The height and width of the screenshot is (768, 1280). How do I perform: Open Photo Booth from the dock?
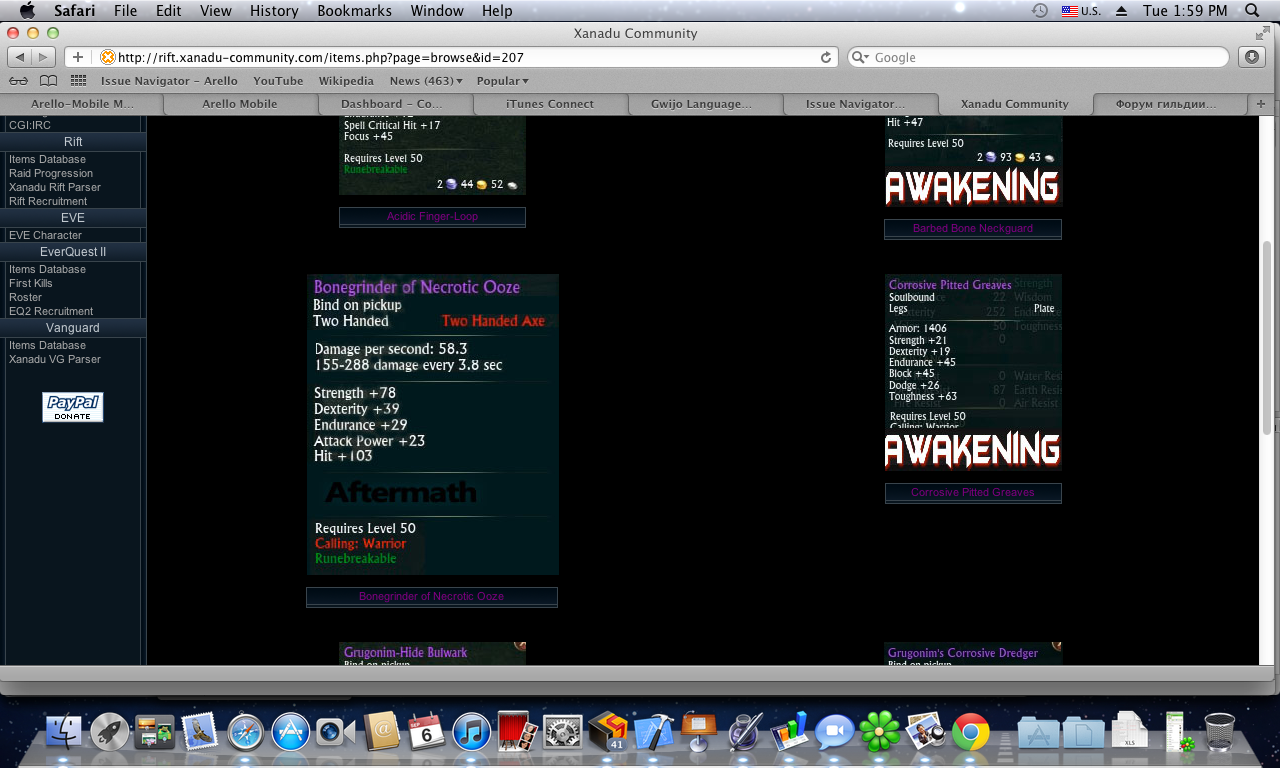tap(517, 732)
